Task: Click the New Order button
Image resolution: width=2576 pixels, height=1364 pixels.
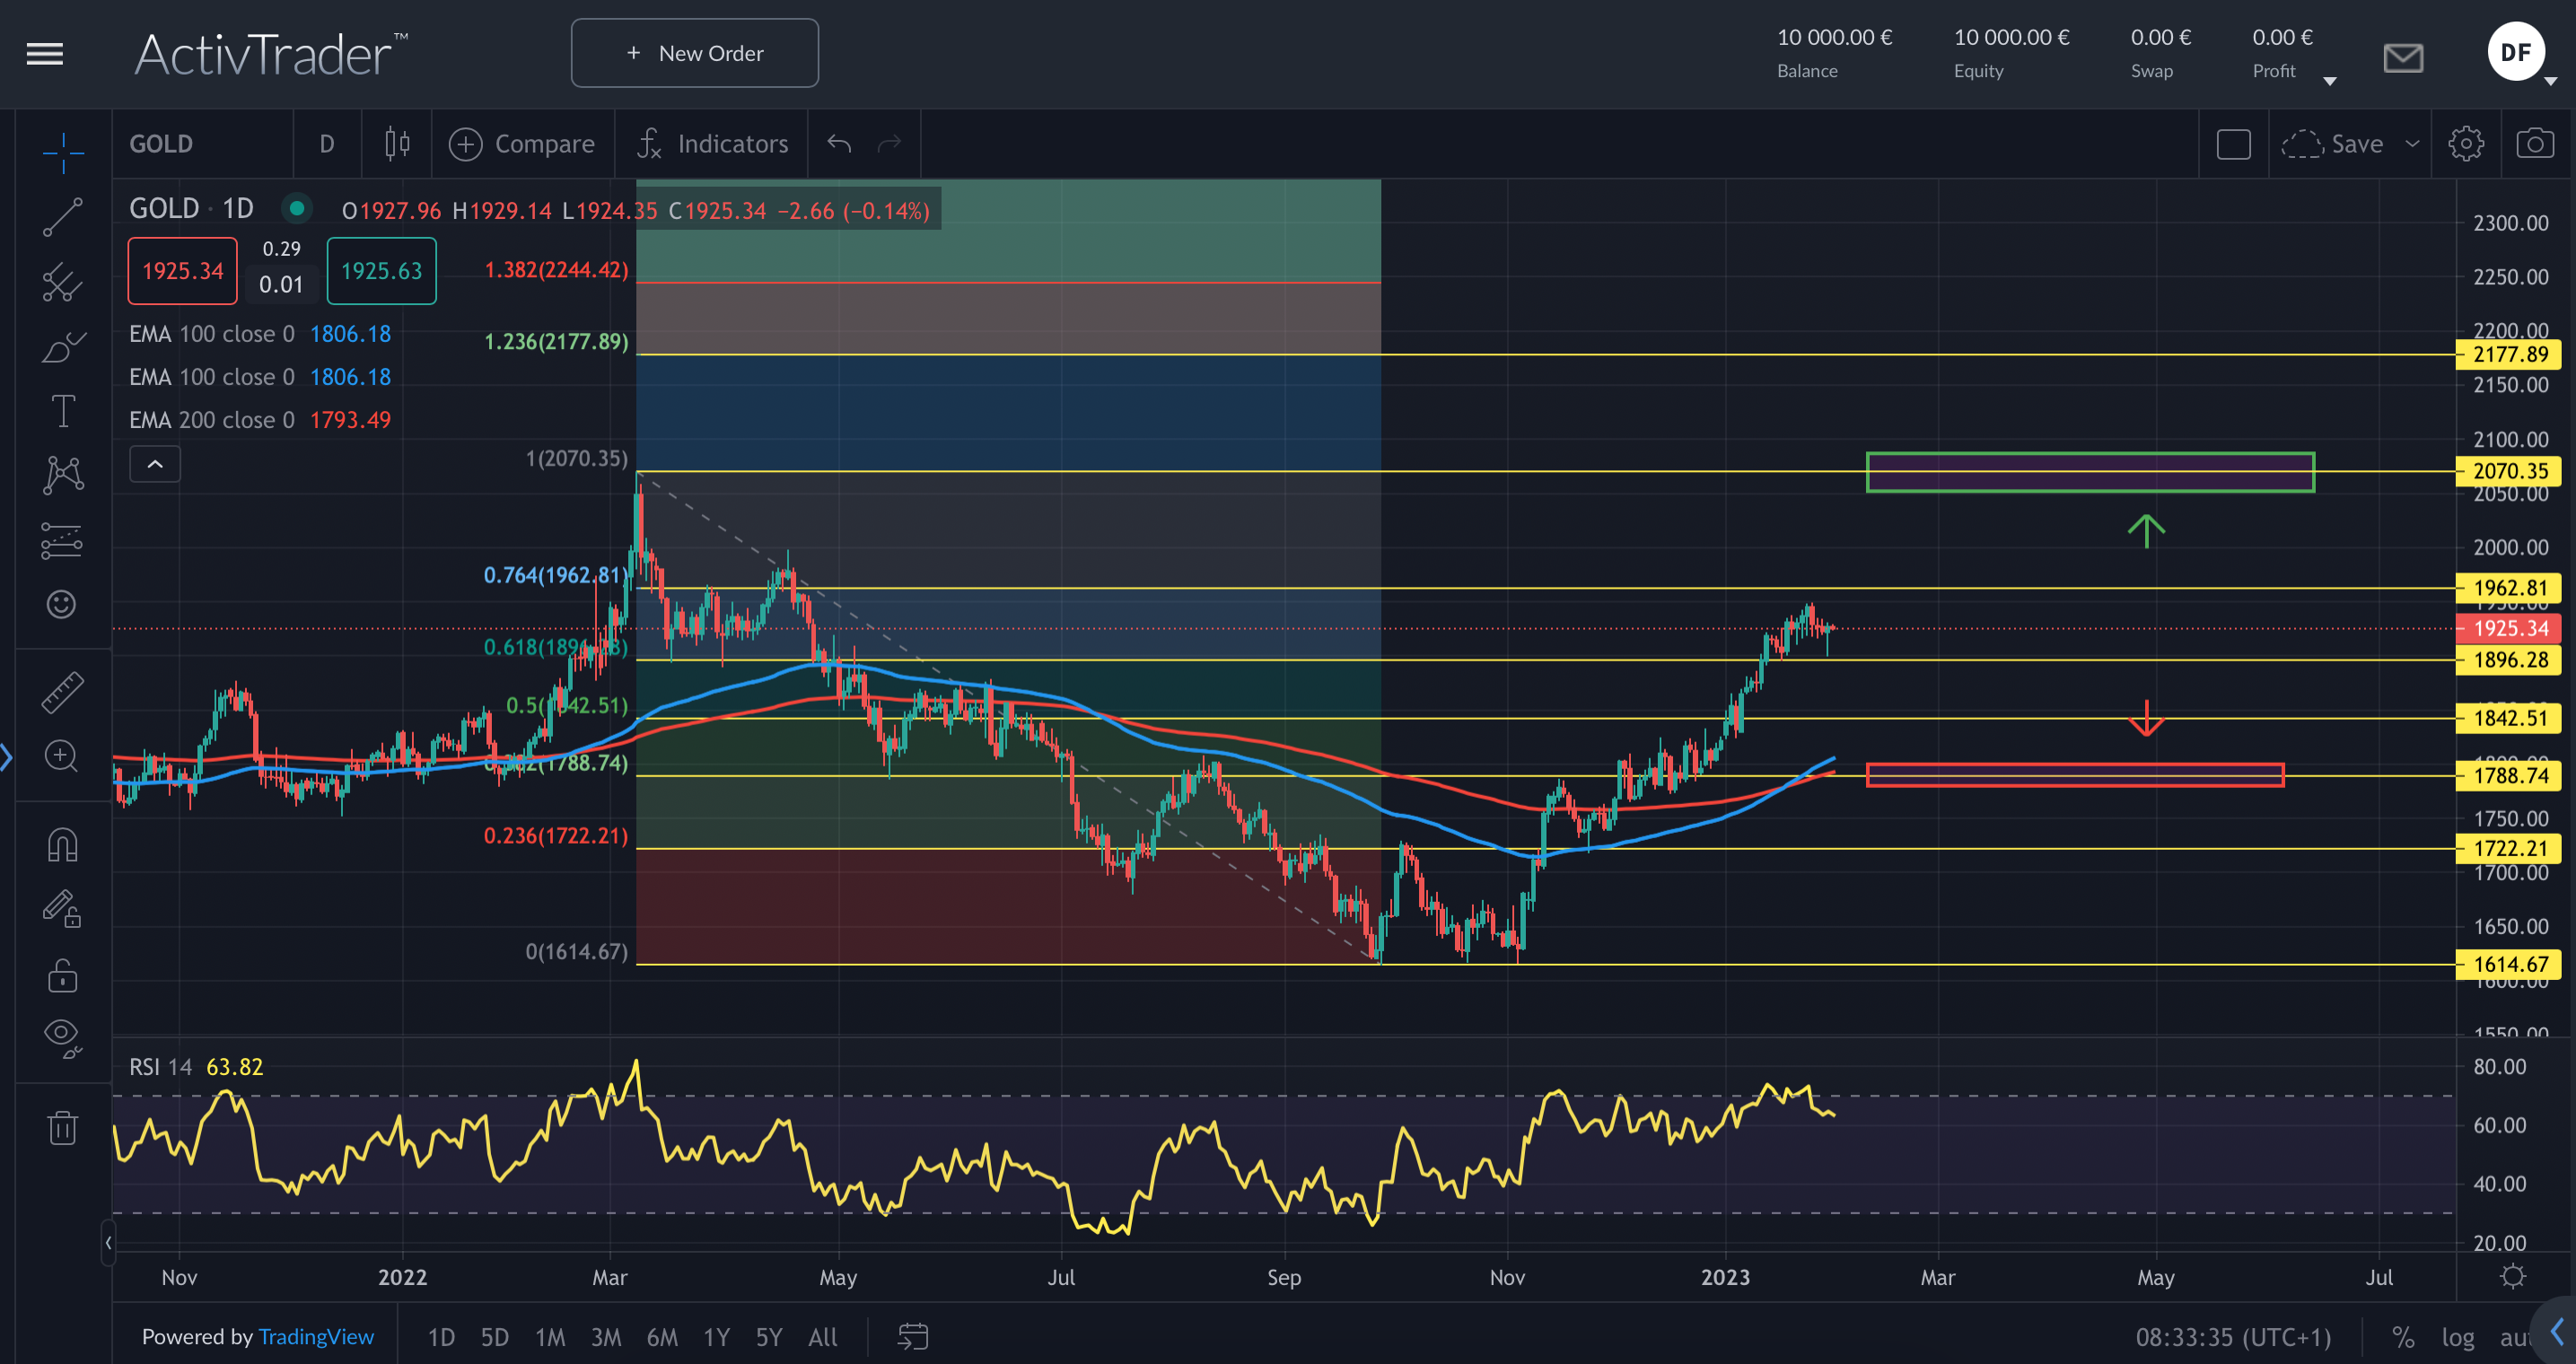Action: point(694,54)
